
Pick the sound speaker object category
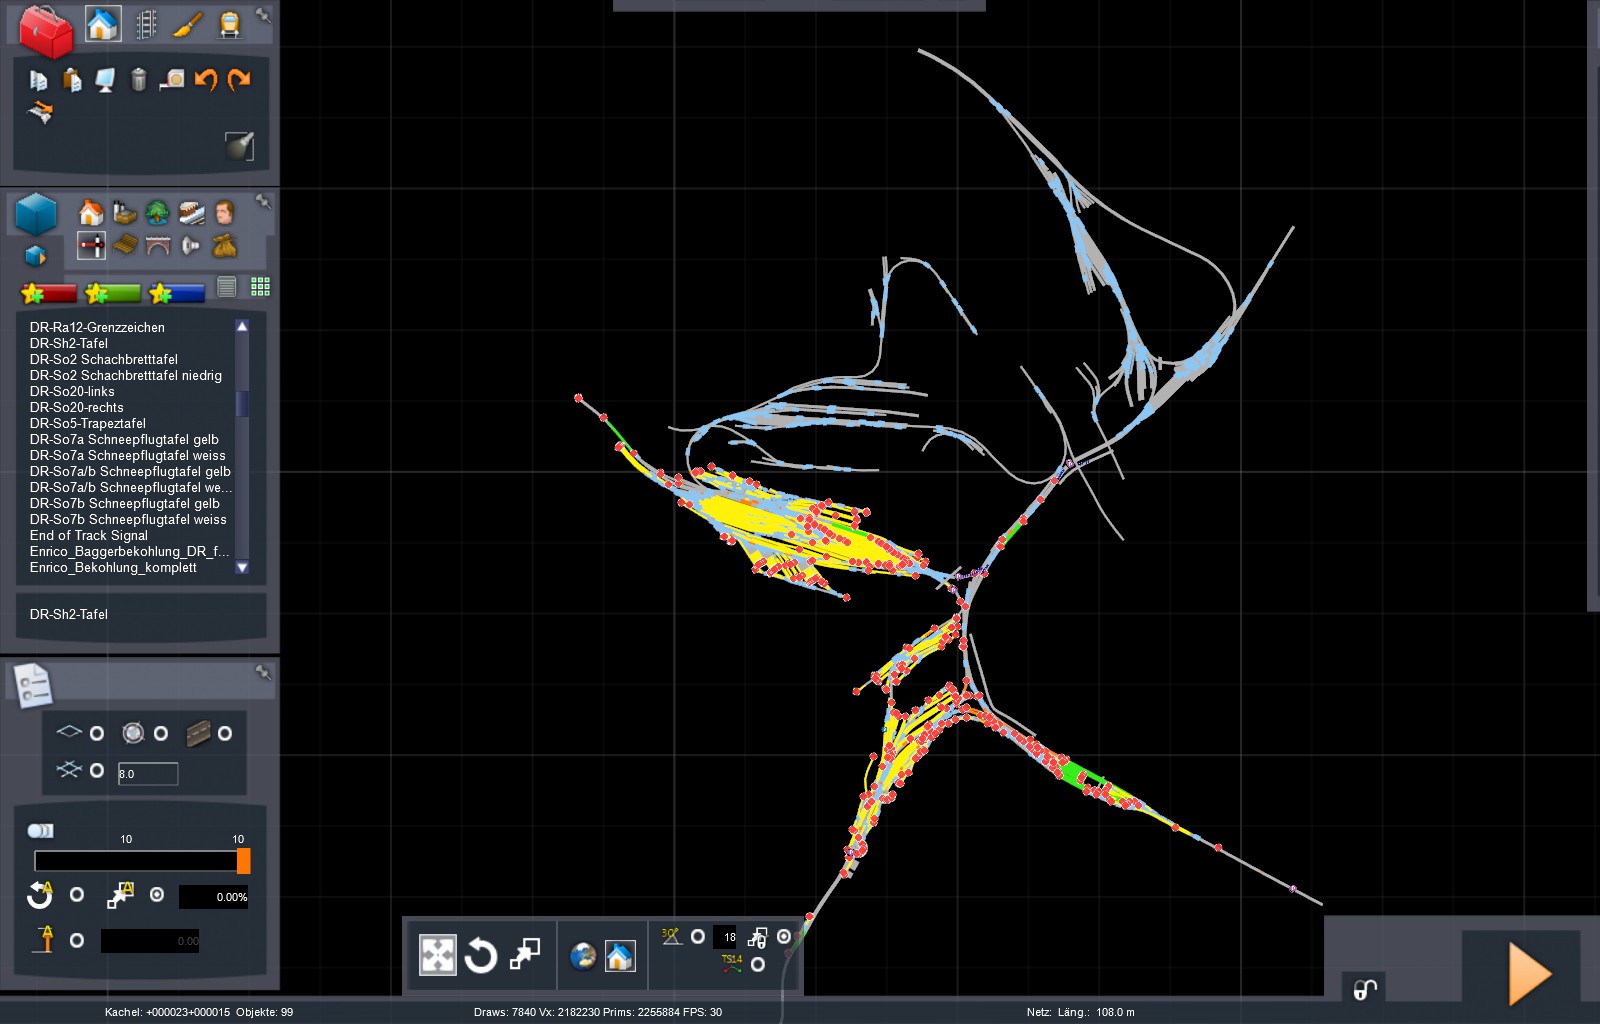(x=191, y=245)
